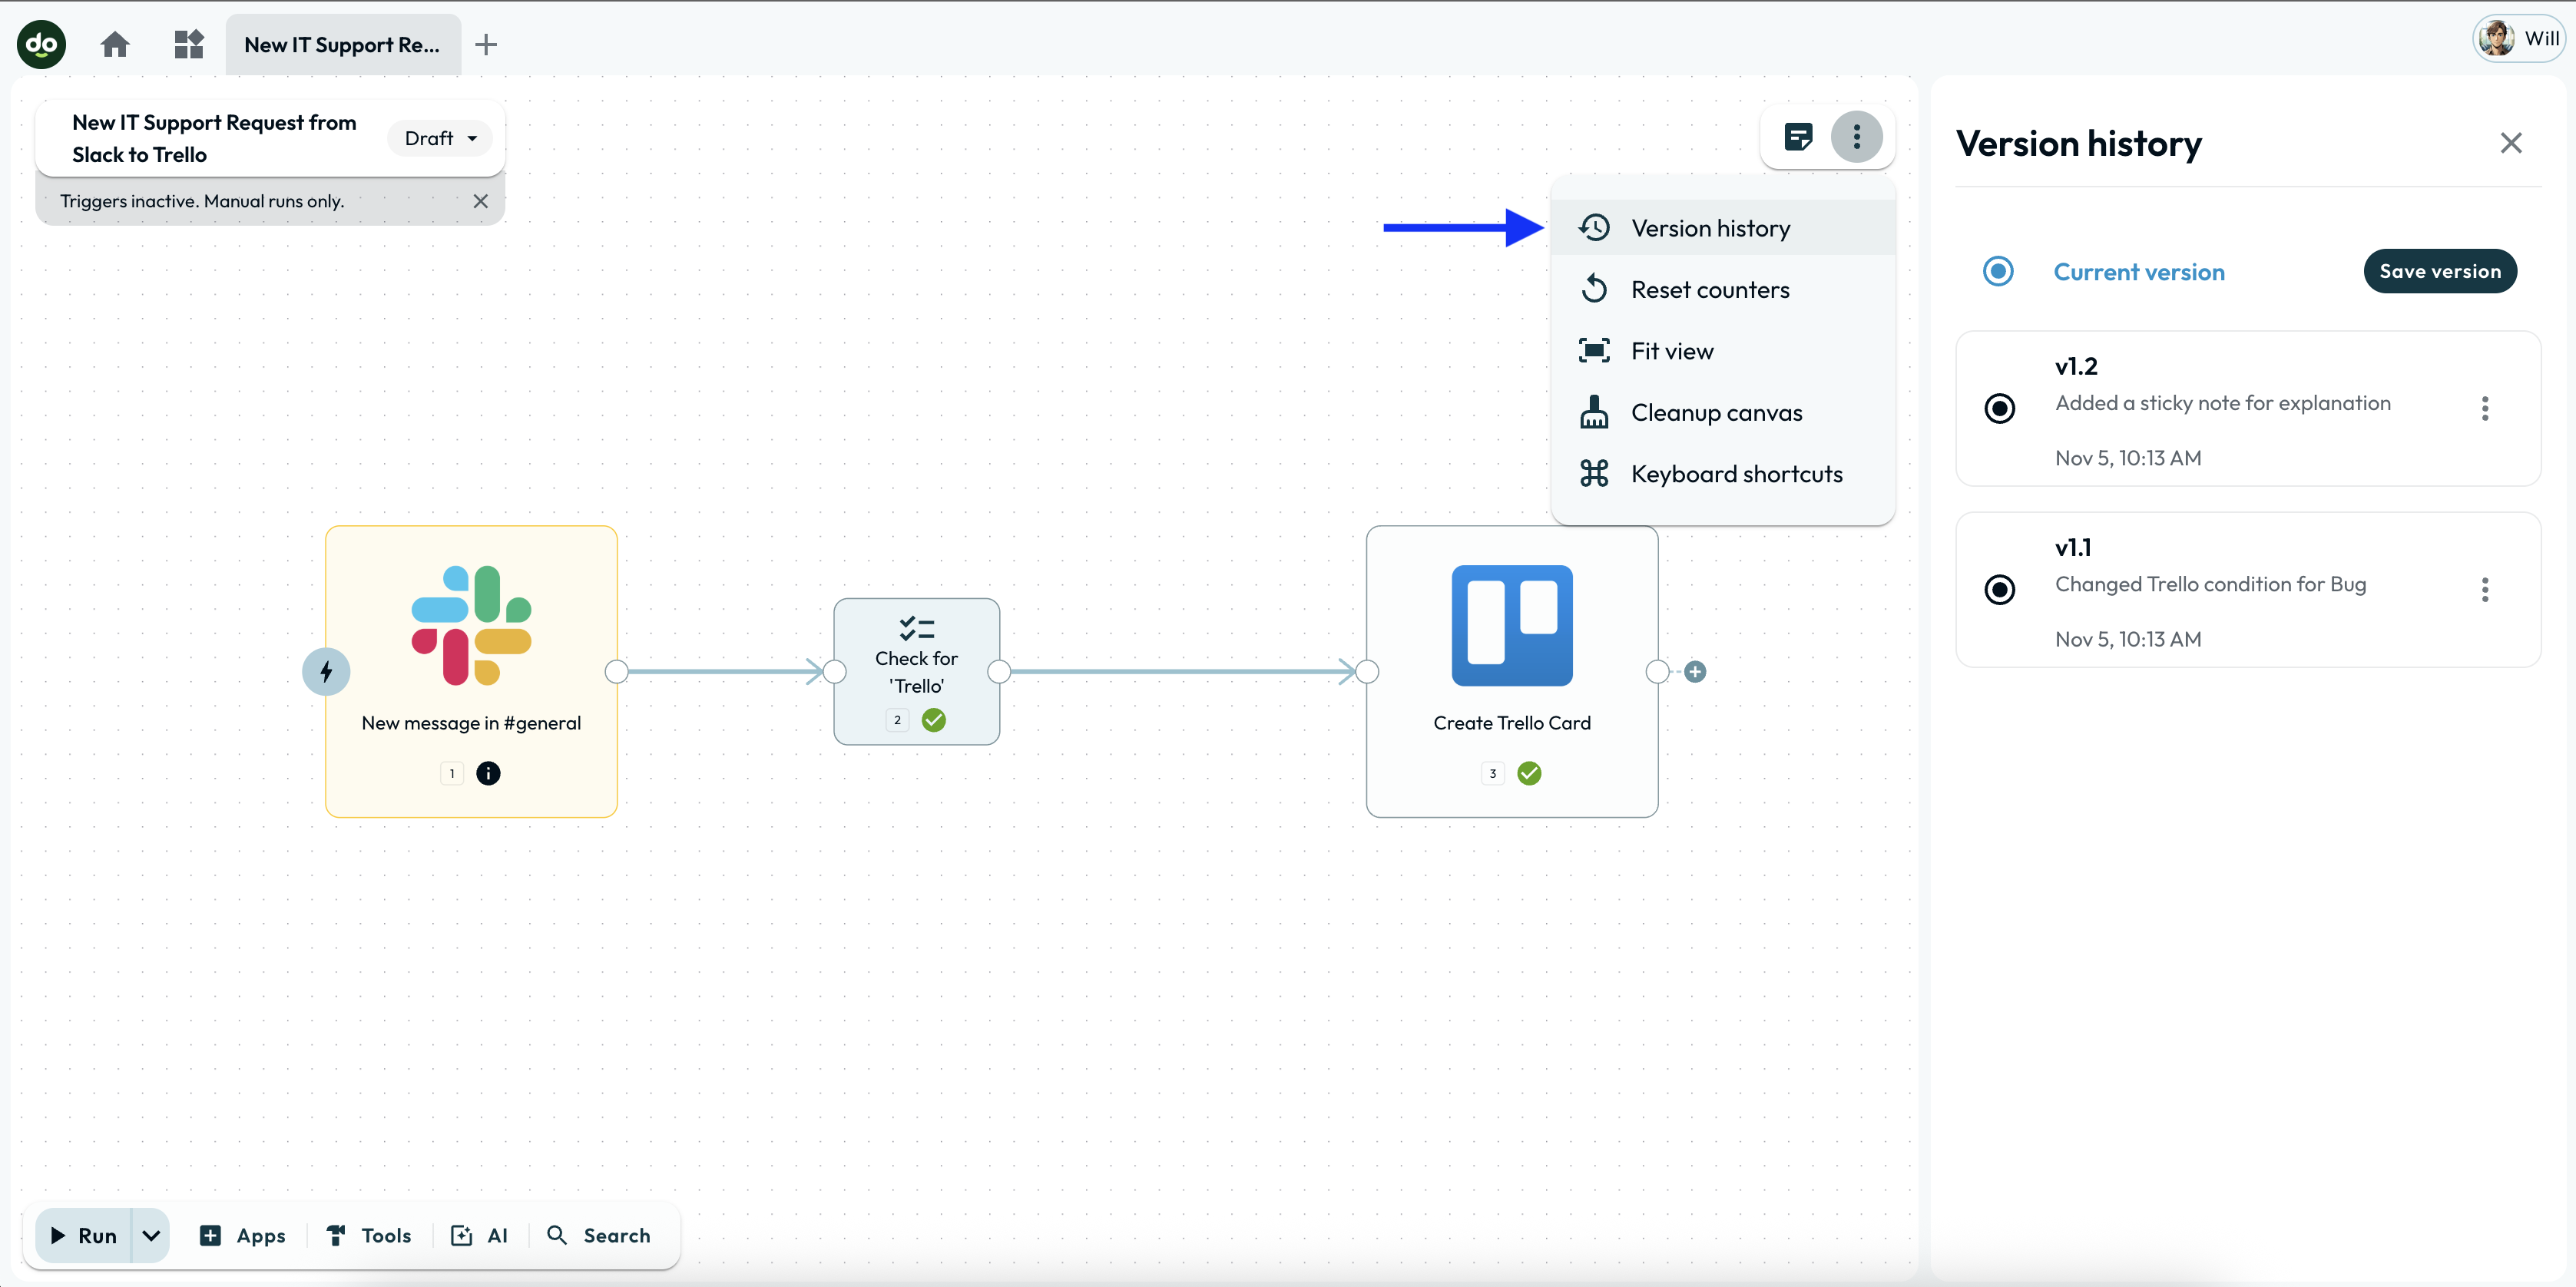
Task: Expand the Run options dropdown arrow
Action: pos(151,1235)
